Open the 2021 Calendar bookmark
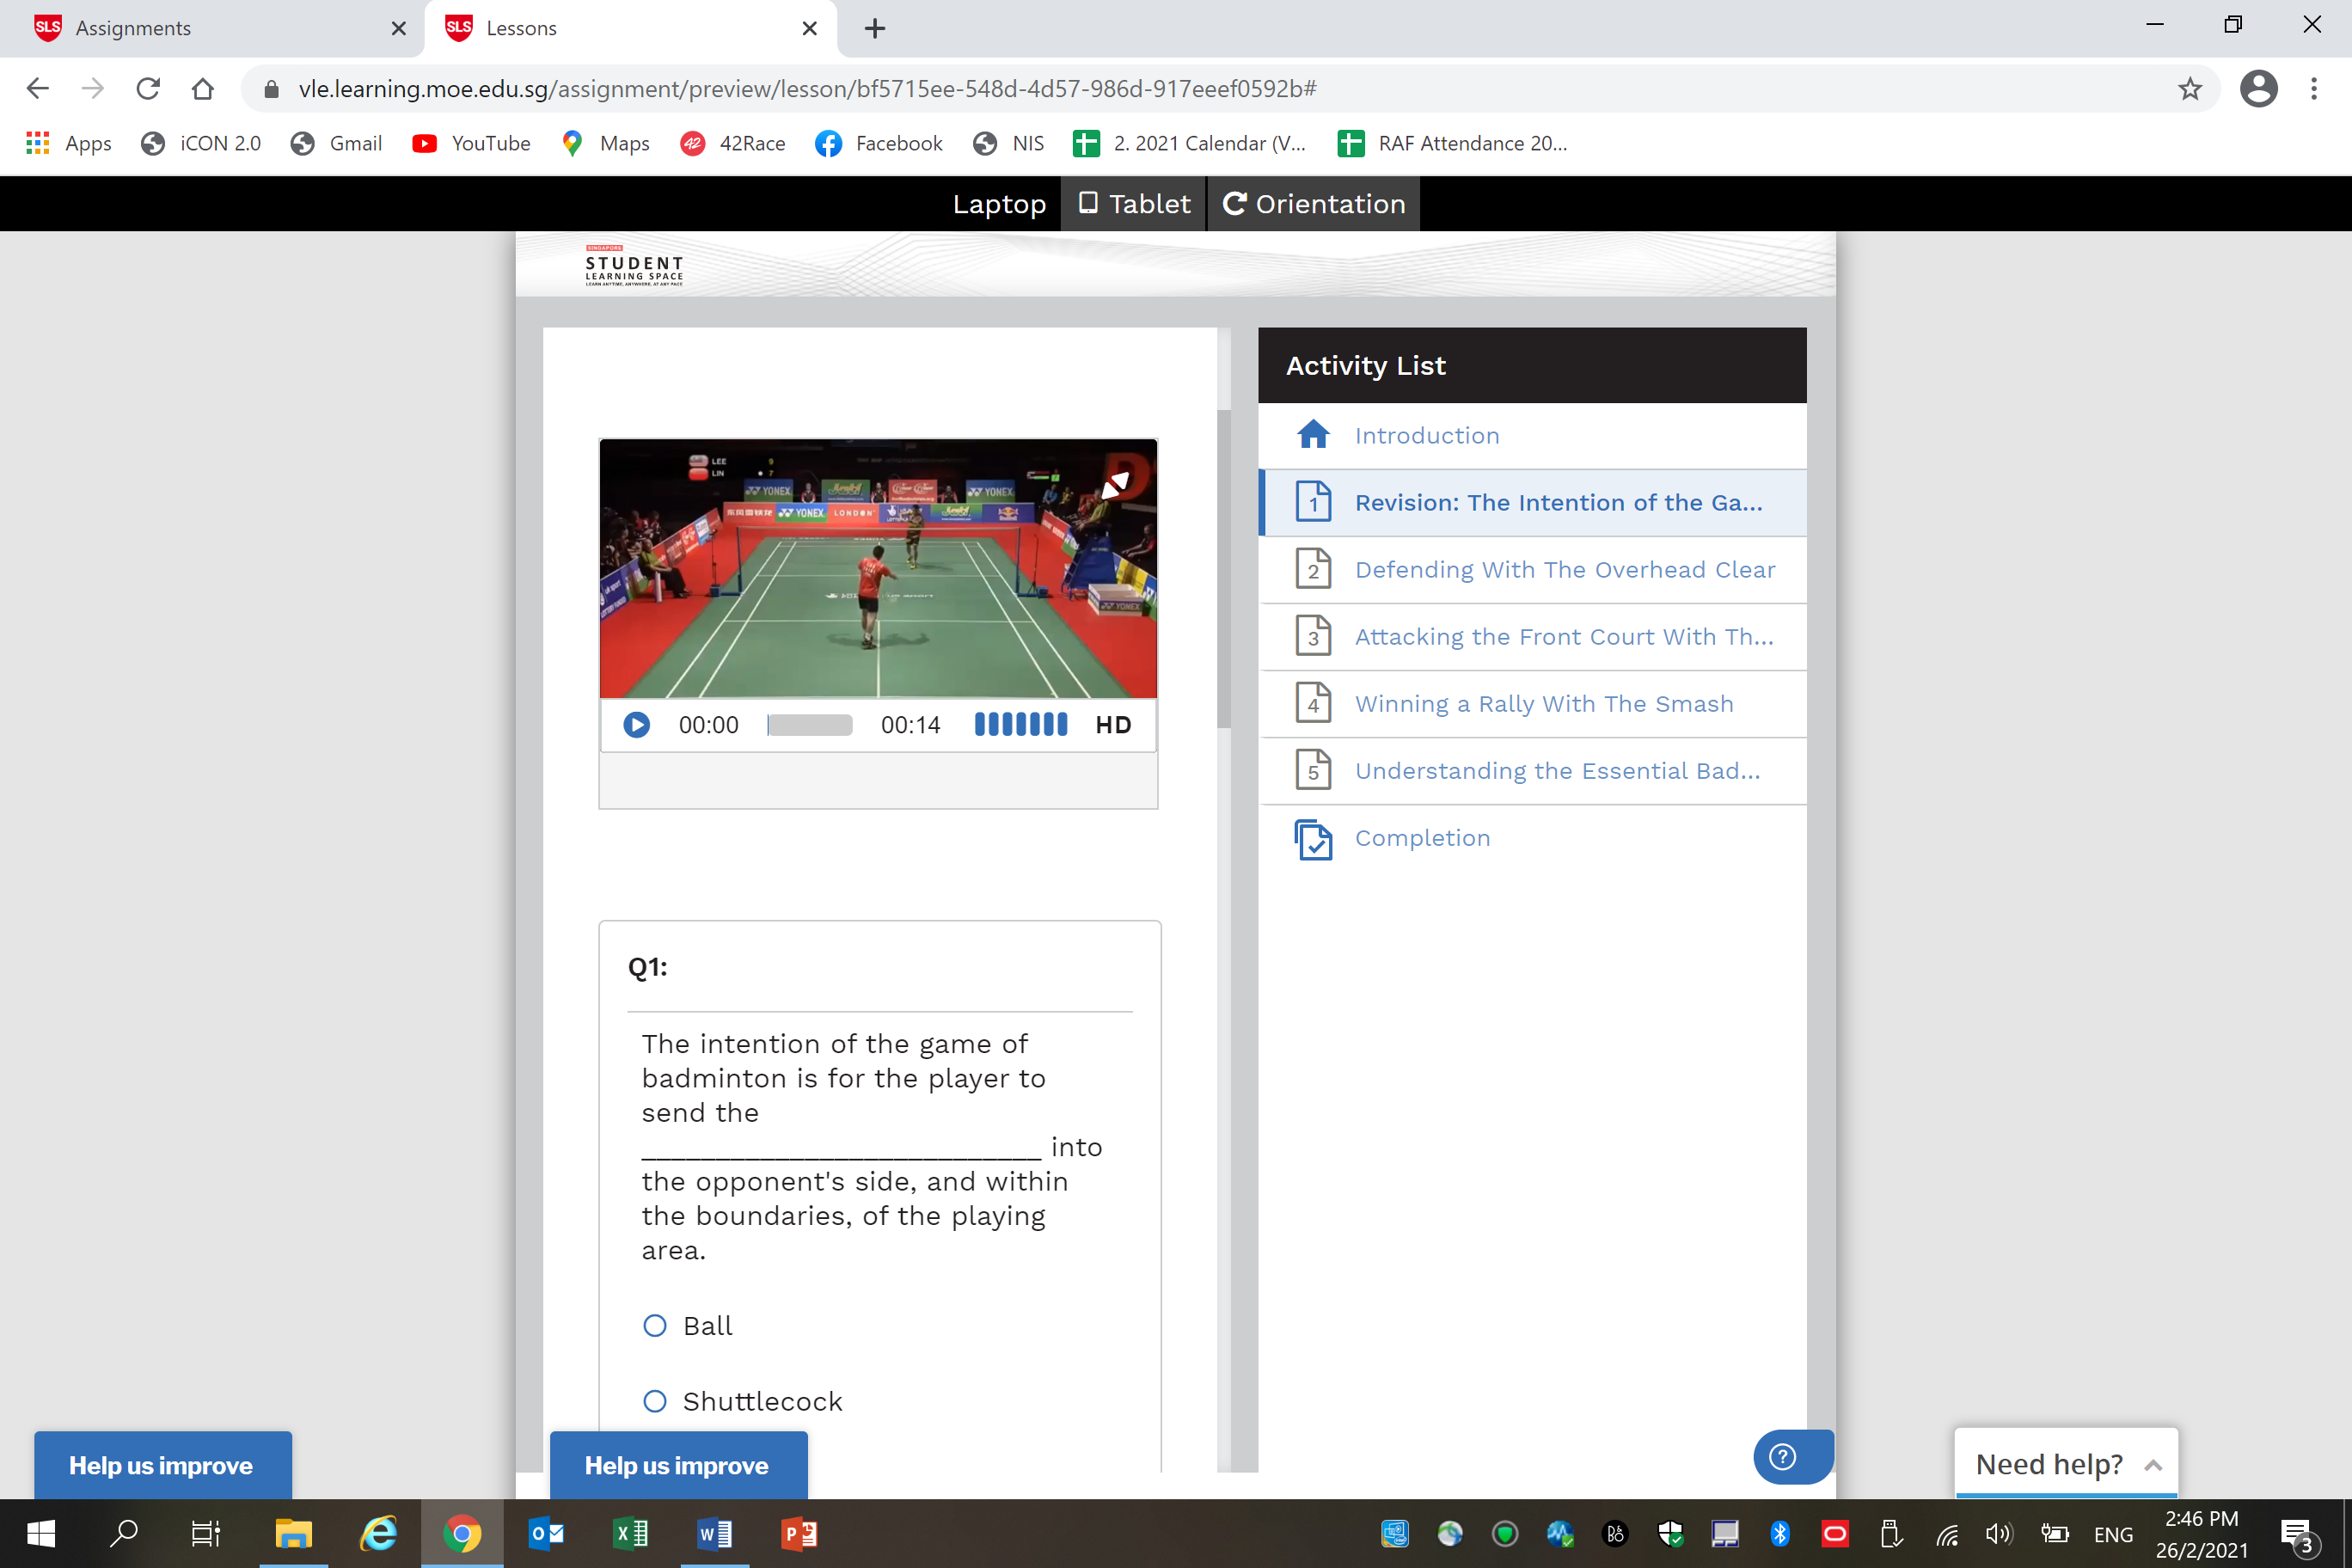The image size is (2352, 1568). point(1190,144)
